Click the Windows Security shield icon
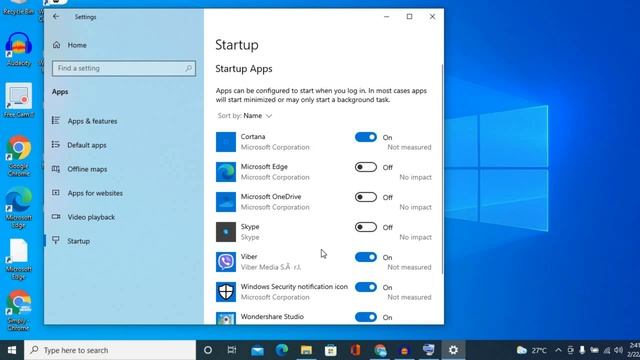The width and height of the screenshot is (640, 360). click(x=226, y=292)
